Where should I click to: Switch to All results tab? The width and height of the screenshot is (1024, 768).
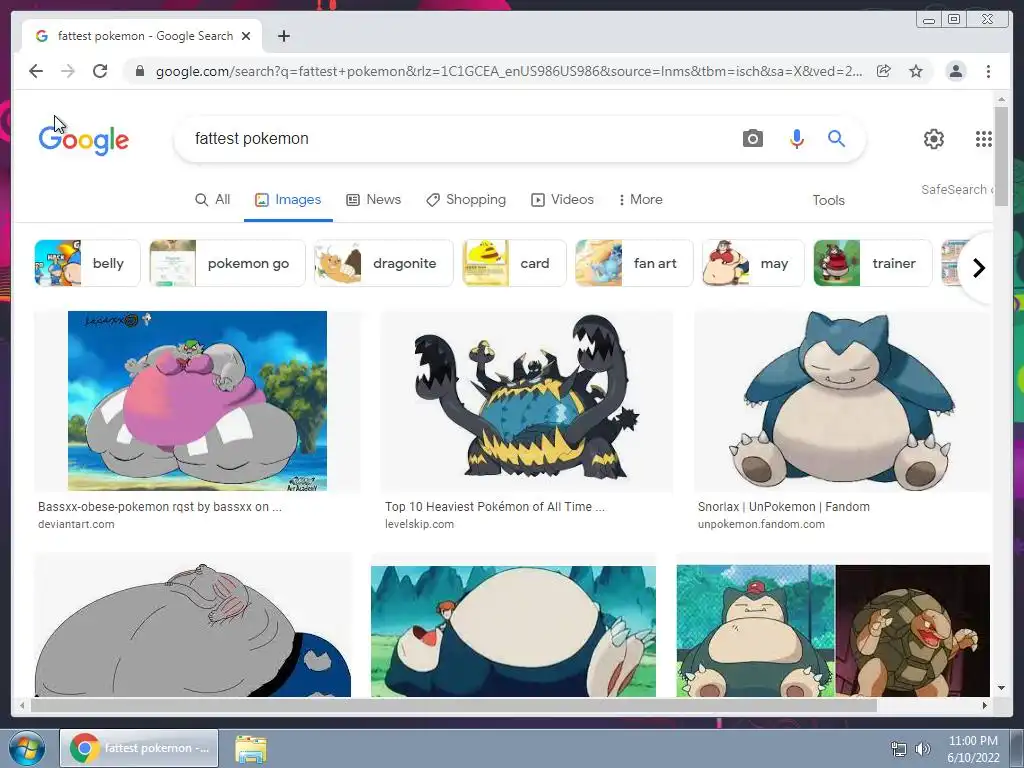[x=213, y=200]
